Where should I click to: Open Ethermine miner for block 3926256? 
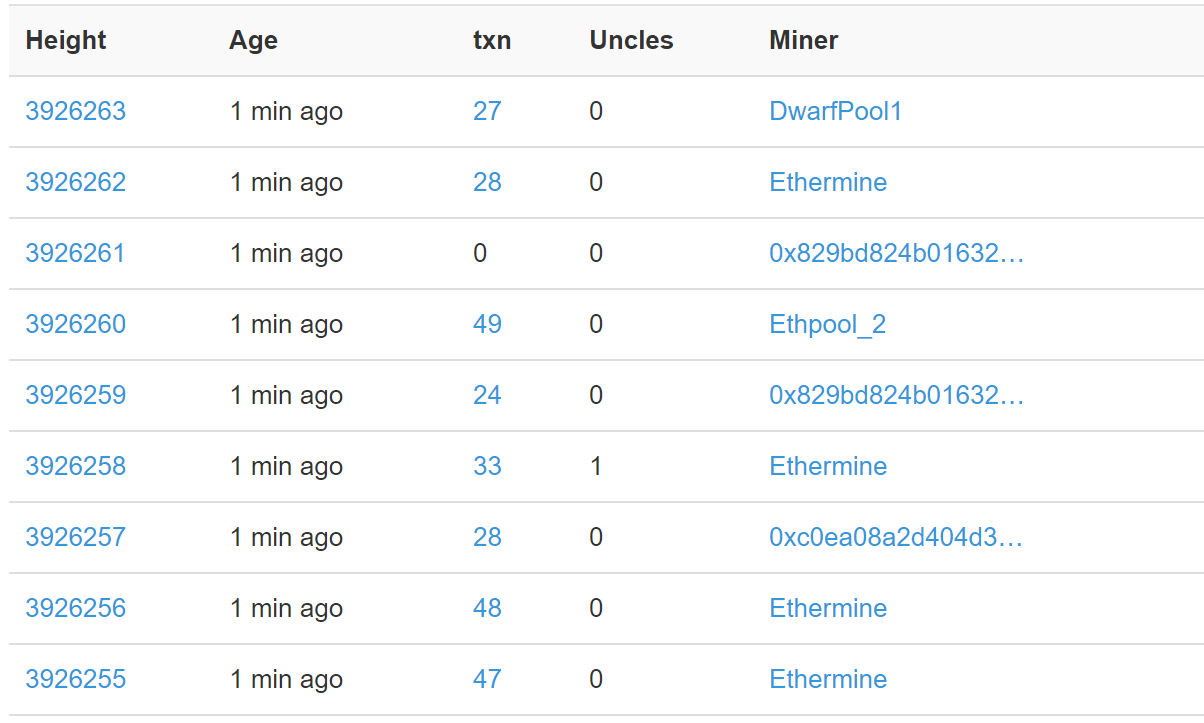click(828, 608)
